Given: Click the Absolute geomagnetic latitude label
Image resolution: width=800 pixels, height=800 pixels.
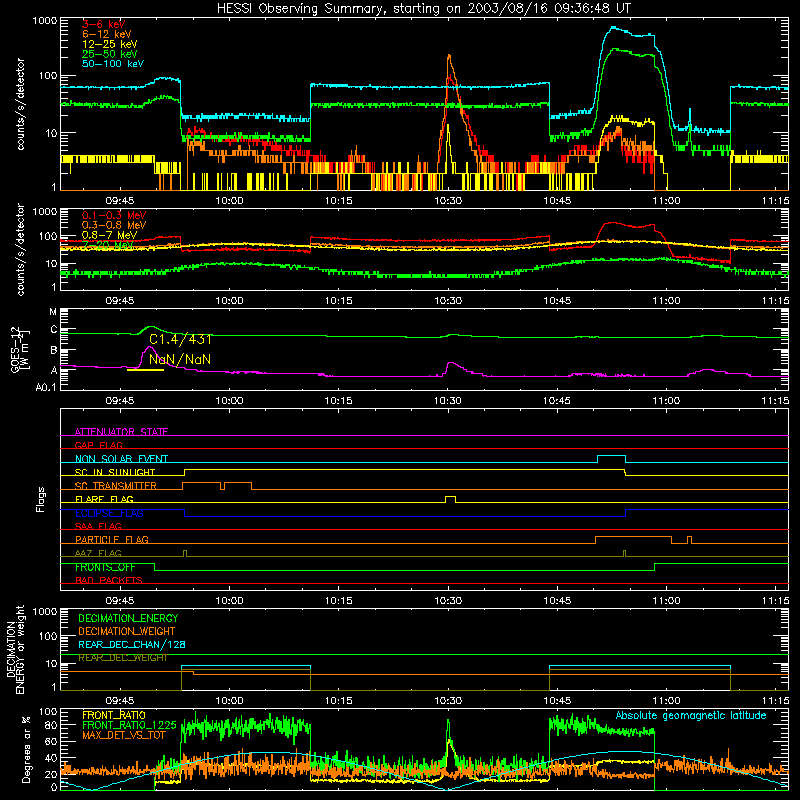Looking at the screenshot, I should [691, 716].
